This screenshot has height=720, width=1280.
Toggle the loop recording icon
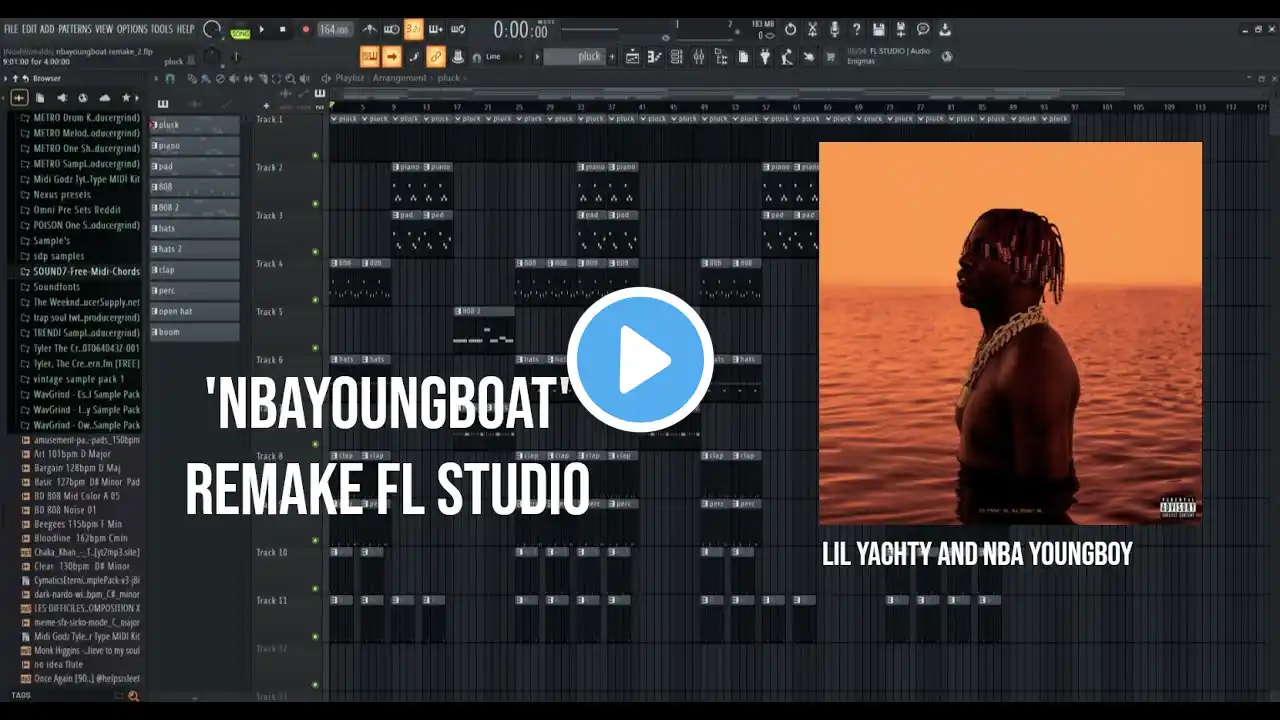tap(458, 30)
